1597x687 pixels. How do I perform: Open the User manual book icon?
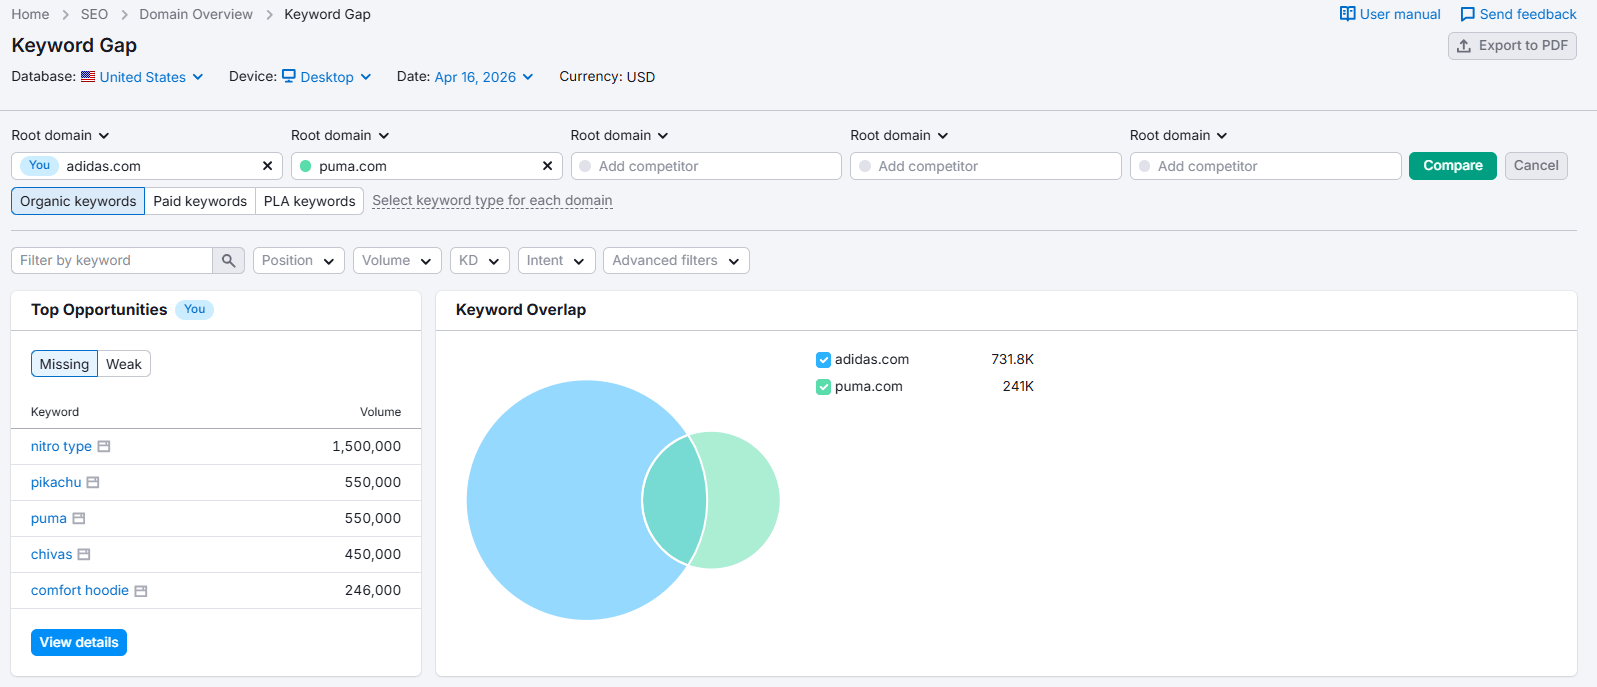click(x=1347, y=14)
